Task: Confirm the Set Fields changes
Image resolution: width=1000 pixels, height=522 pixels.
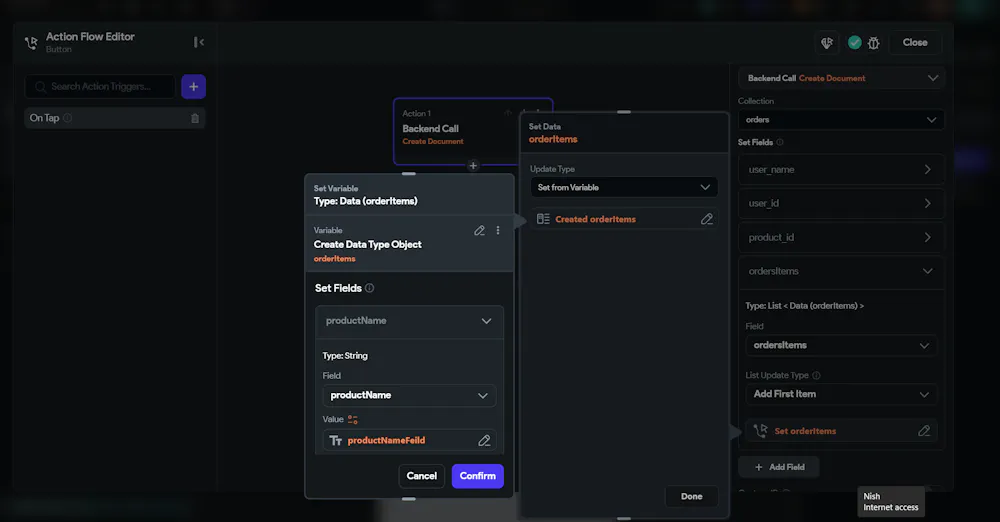Action: click(478, 476)
